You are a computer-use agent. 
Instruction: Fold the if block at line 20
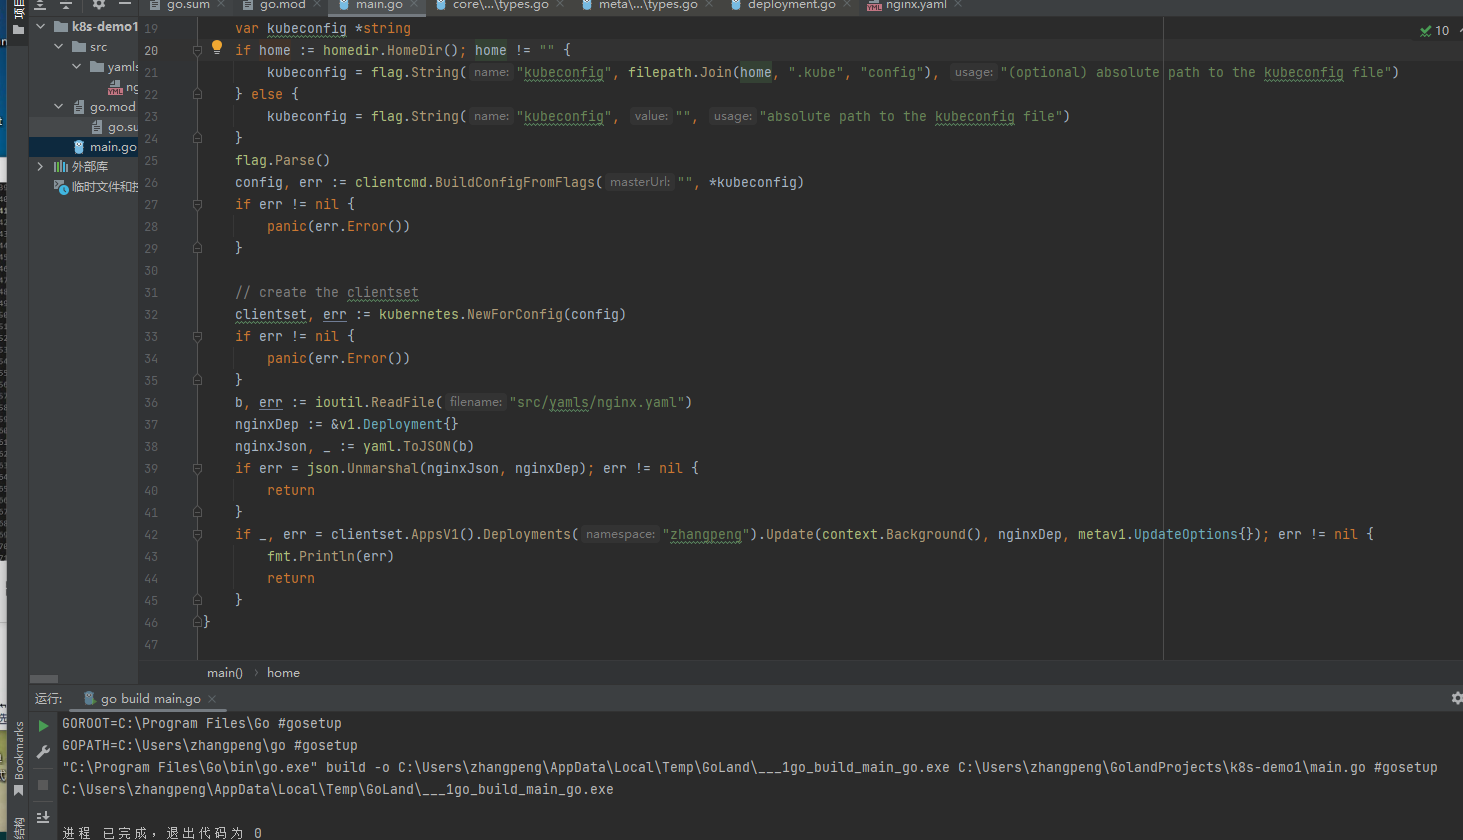[x=197, y=50]
